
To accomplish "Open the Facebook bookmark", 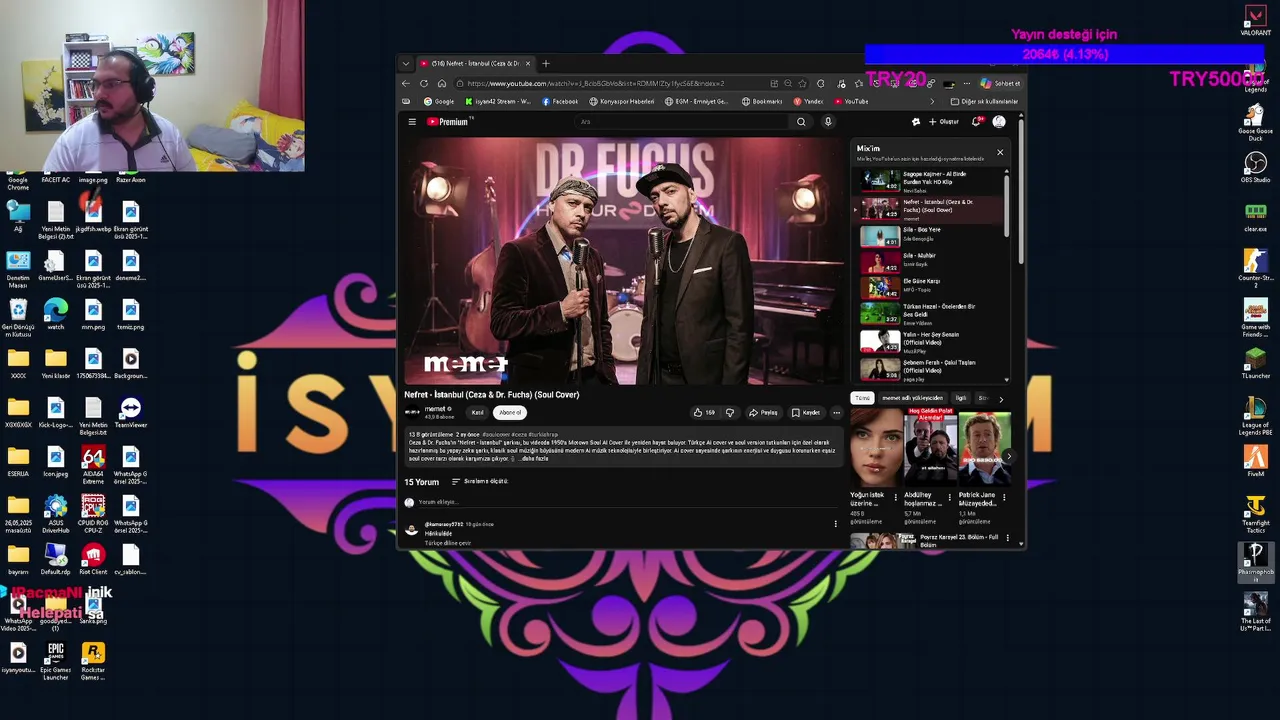I will [560, 101].
